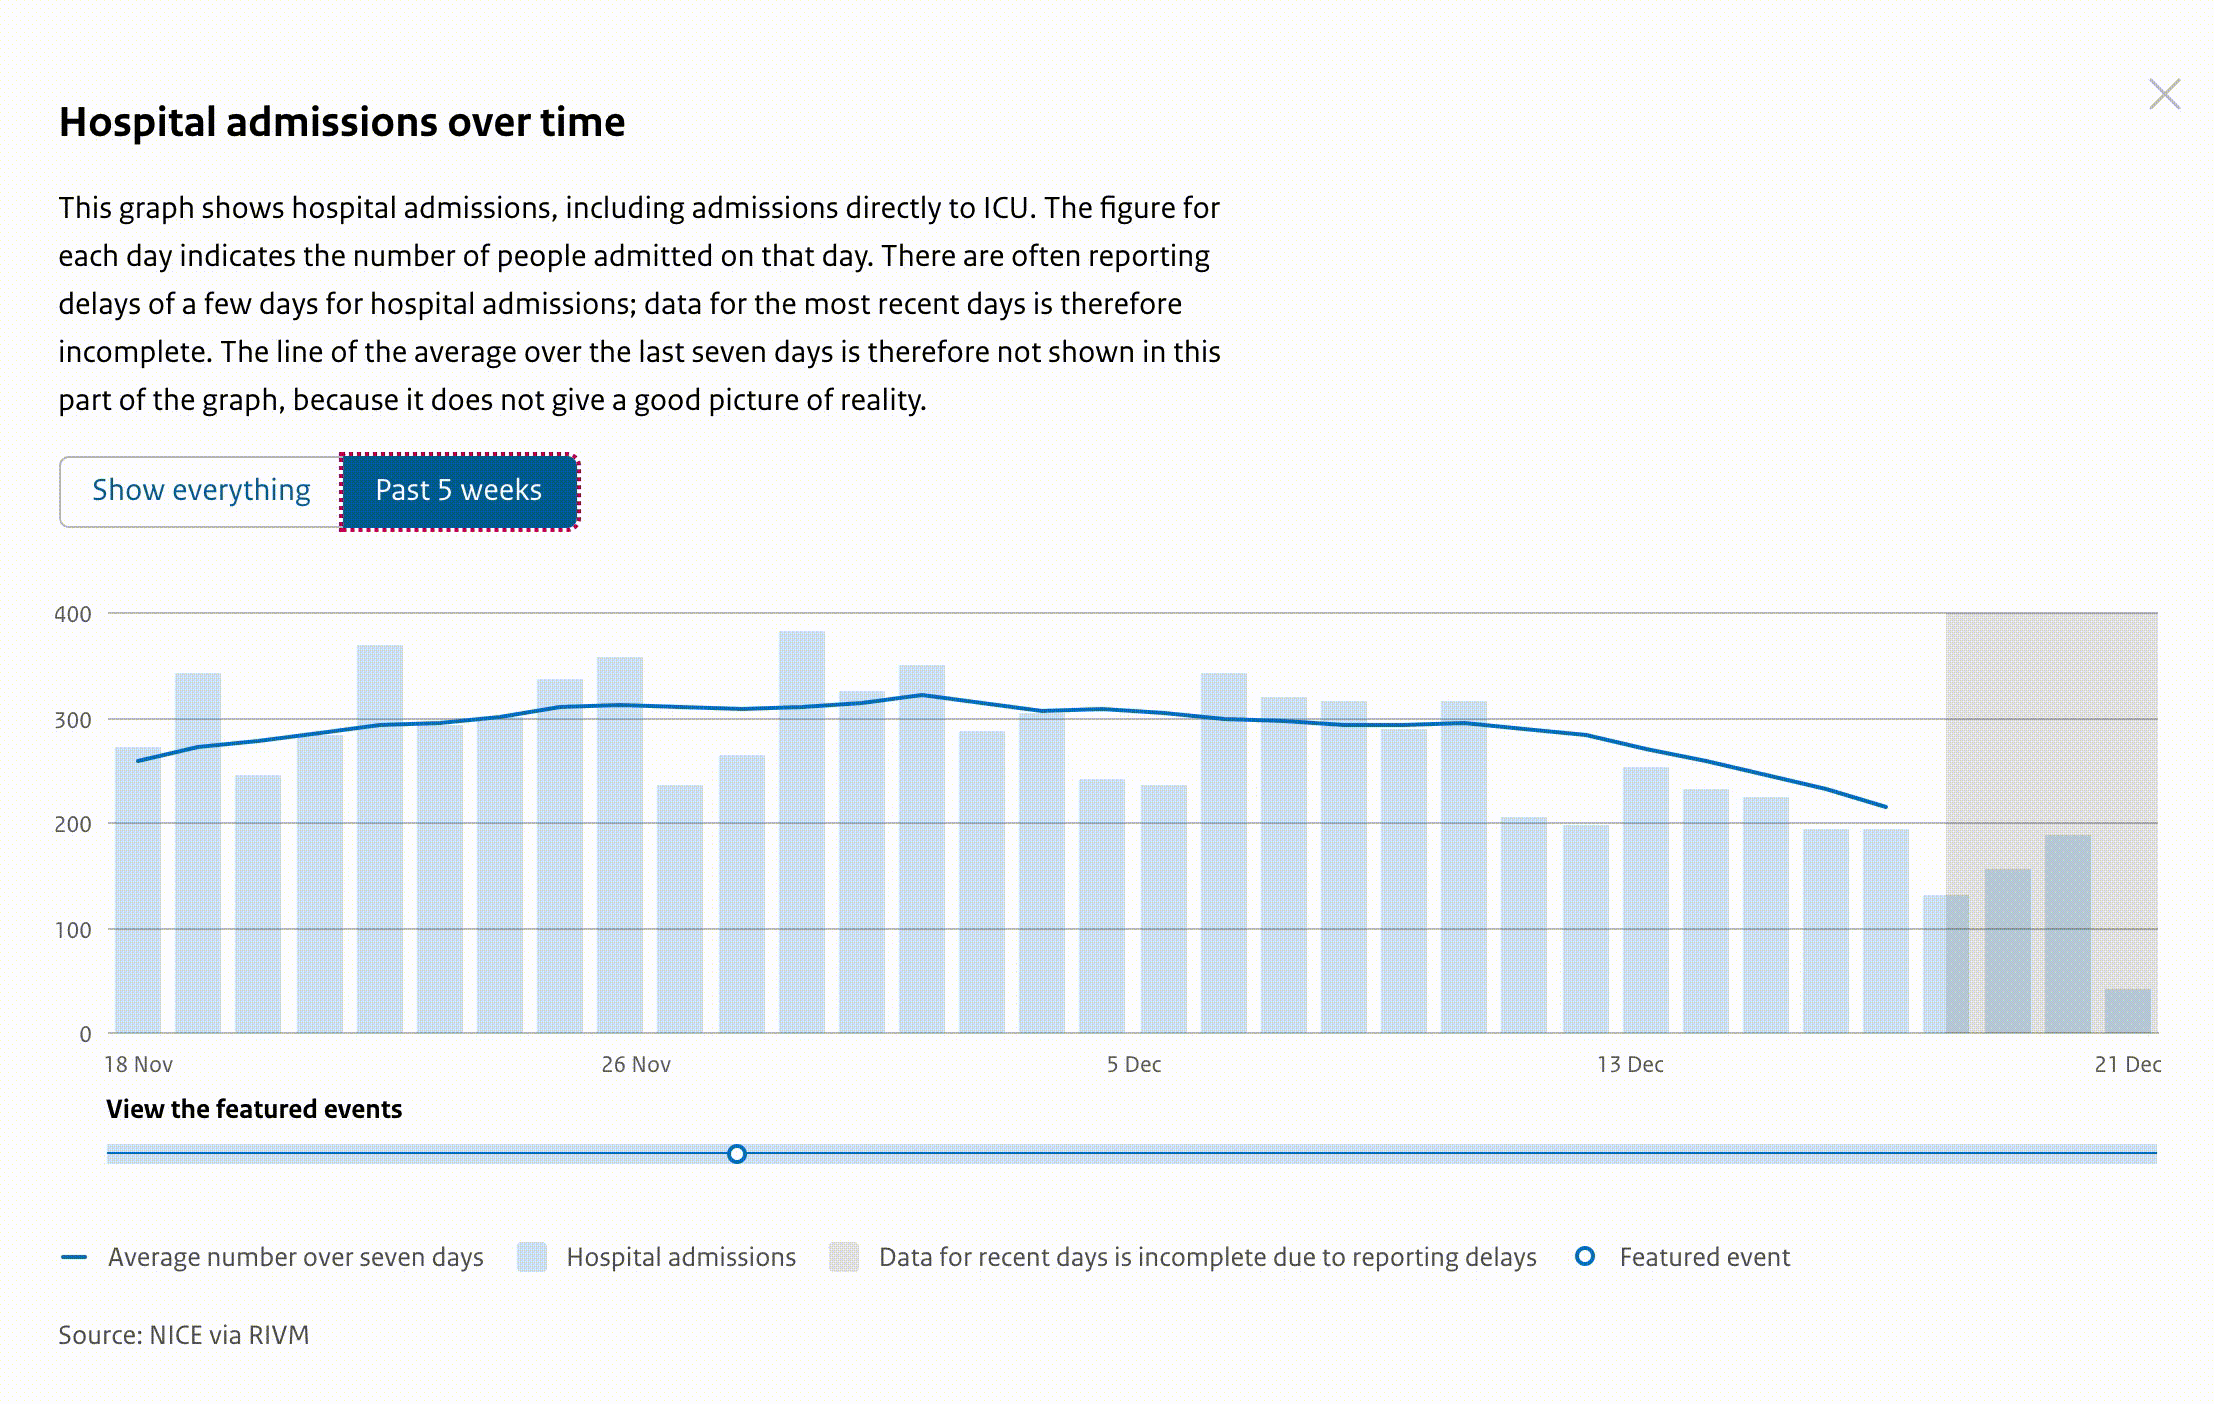Click the Hospital admissions legend swatch
Viewport: 2214px width, 1404px height.
point(532,1257)
